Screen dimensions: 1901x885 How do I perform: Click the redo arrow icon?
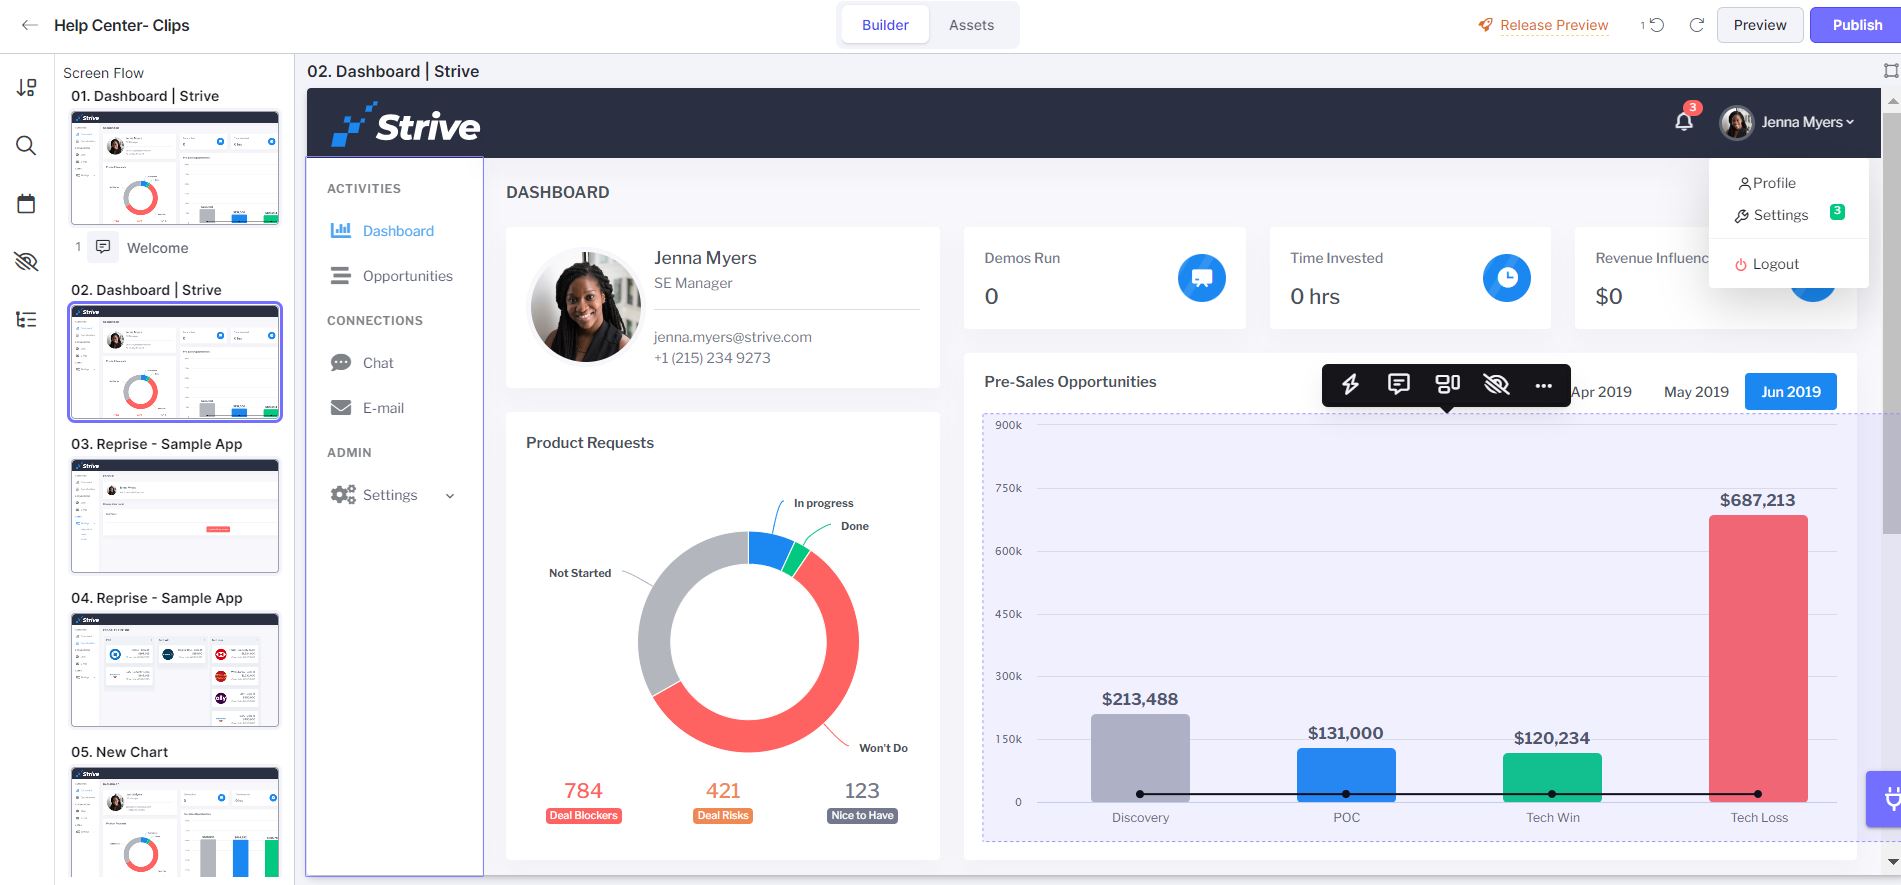coord(1696,25)
